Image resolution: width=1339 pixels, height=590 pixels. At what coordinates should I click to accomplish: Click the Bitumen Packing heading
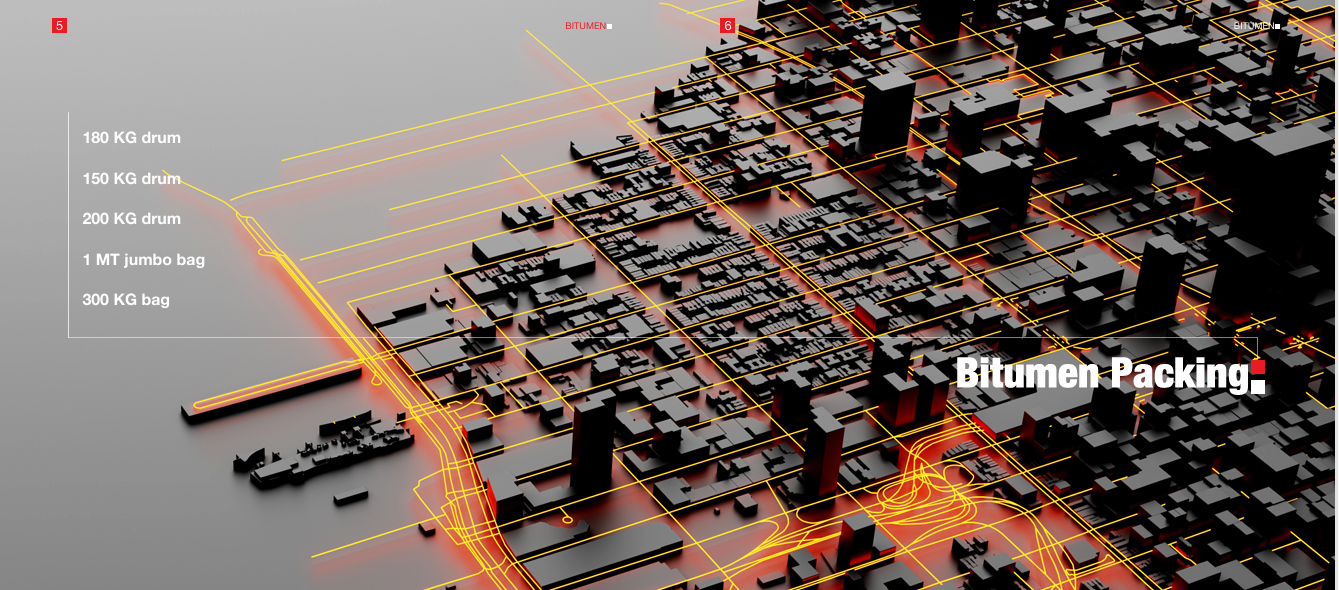point(1100,374)
